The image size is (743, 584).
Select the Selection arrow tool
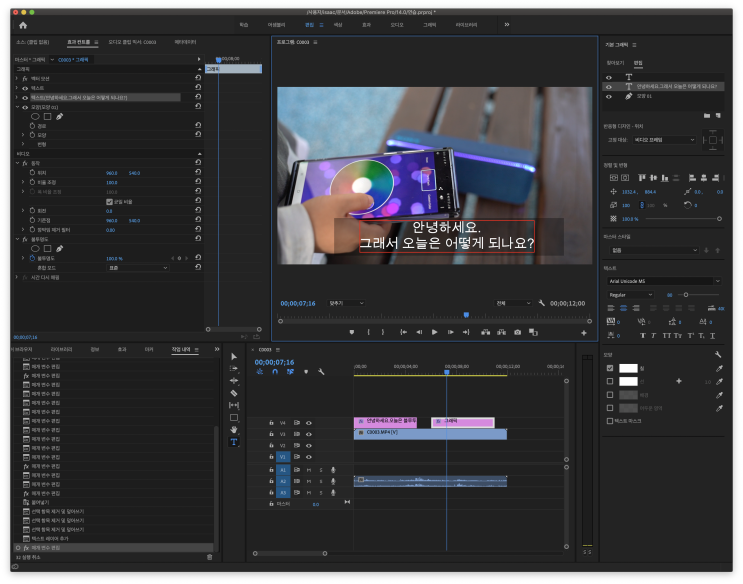(x=234, y=356)
